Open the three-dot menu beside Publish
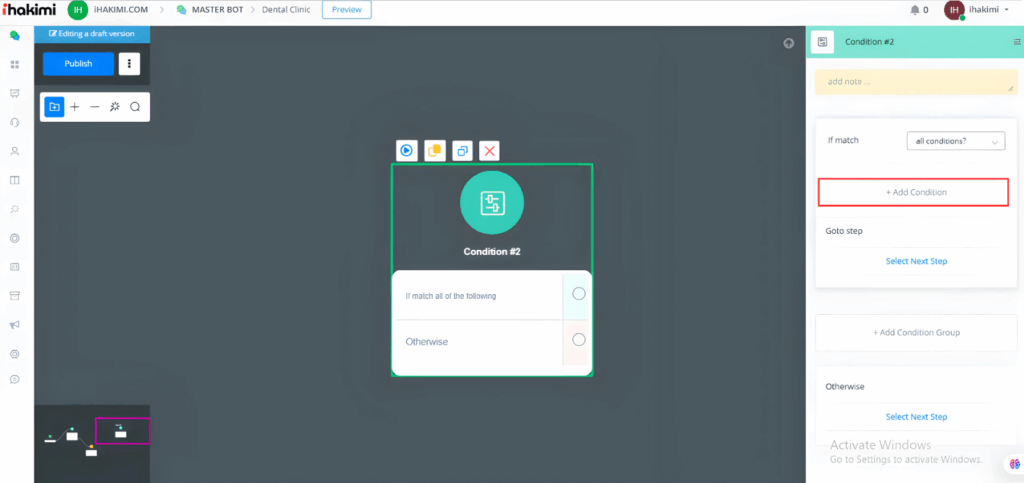This screenshot has width=1024, height=483. click(129, 64)
